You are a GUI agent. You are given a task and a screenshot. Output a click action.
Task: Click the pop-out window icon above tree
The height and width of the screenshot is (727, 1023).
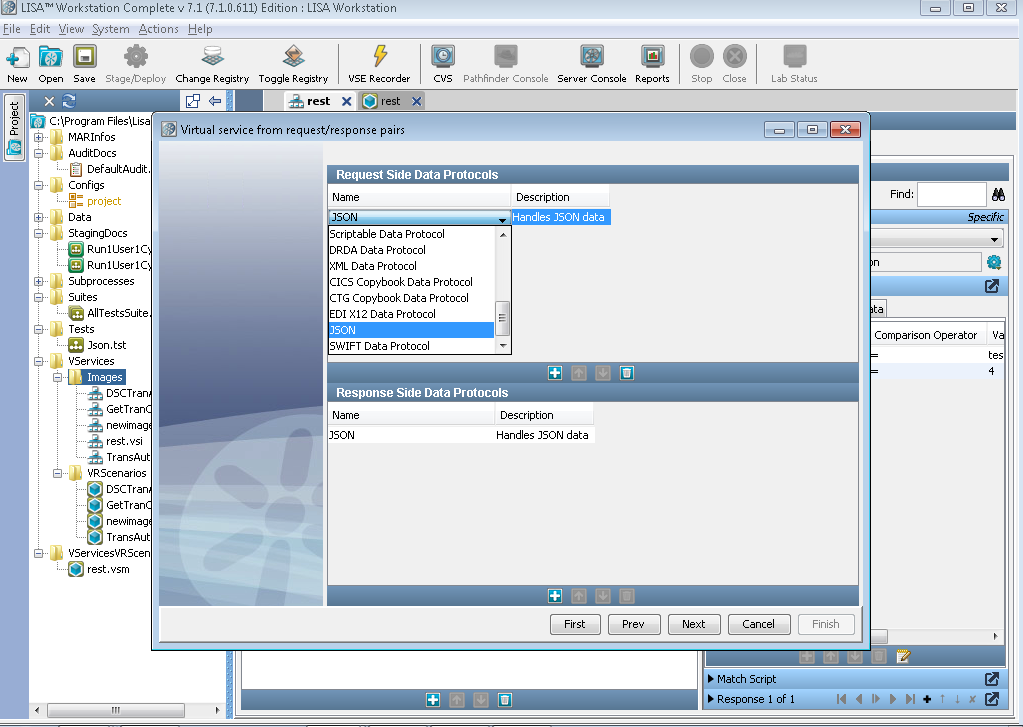(x=192, y=101)
